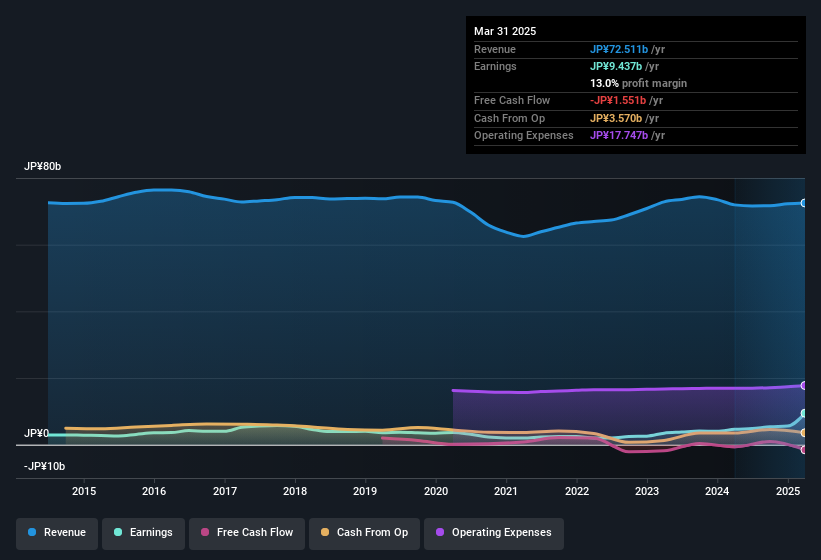Click the 2016 x-axis label

pos(154,491)
